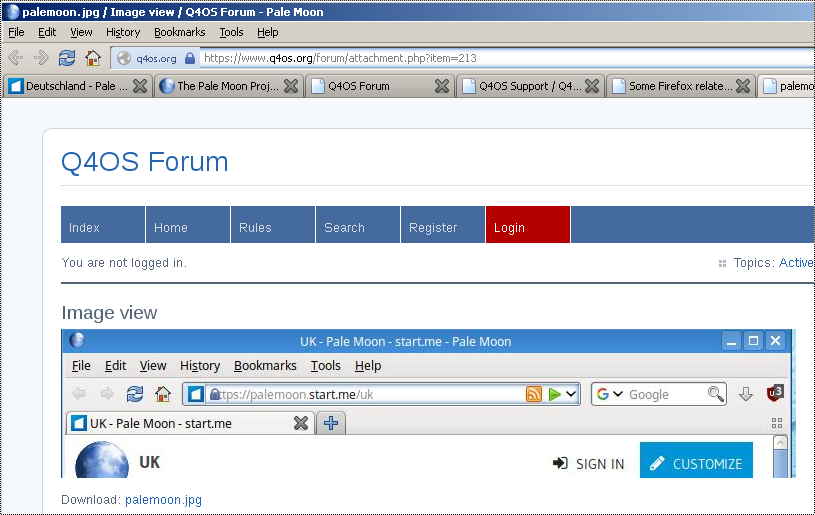Click the q4os.org site identity globe icon
The height and width of the screenshot is (515, 815).
(x=124, y=58)
